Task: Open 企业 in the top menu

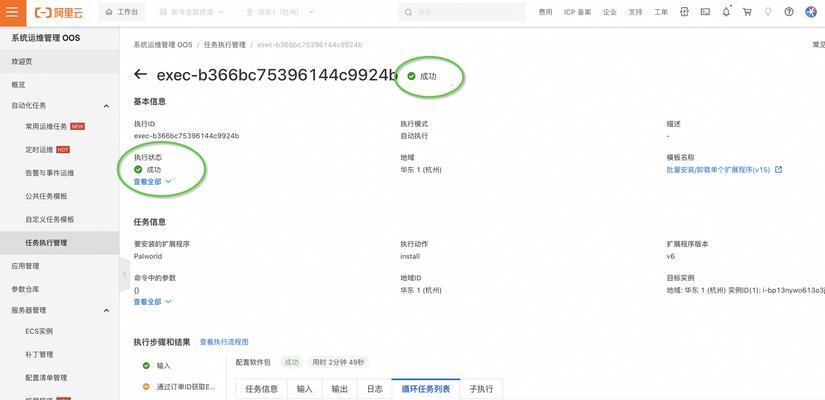Action: coord(609,12)
